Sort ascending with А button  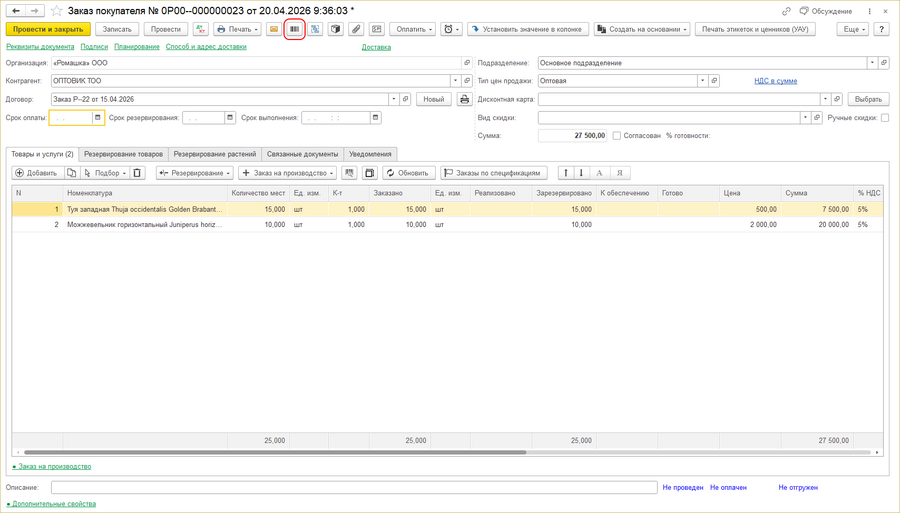(599, 173)
